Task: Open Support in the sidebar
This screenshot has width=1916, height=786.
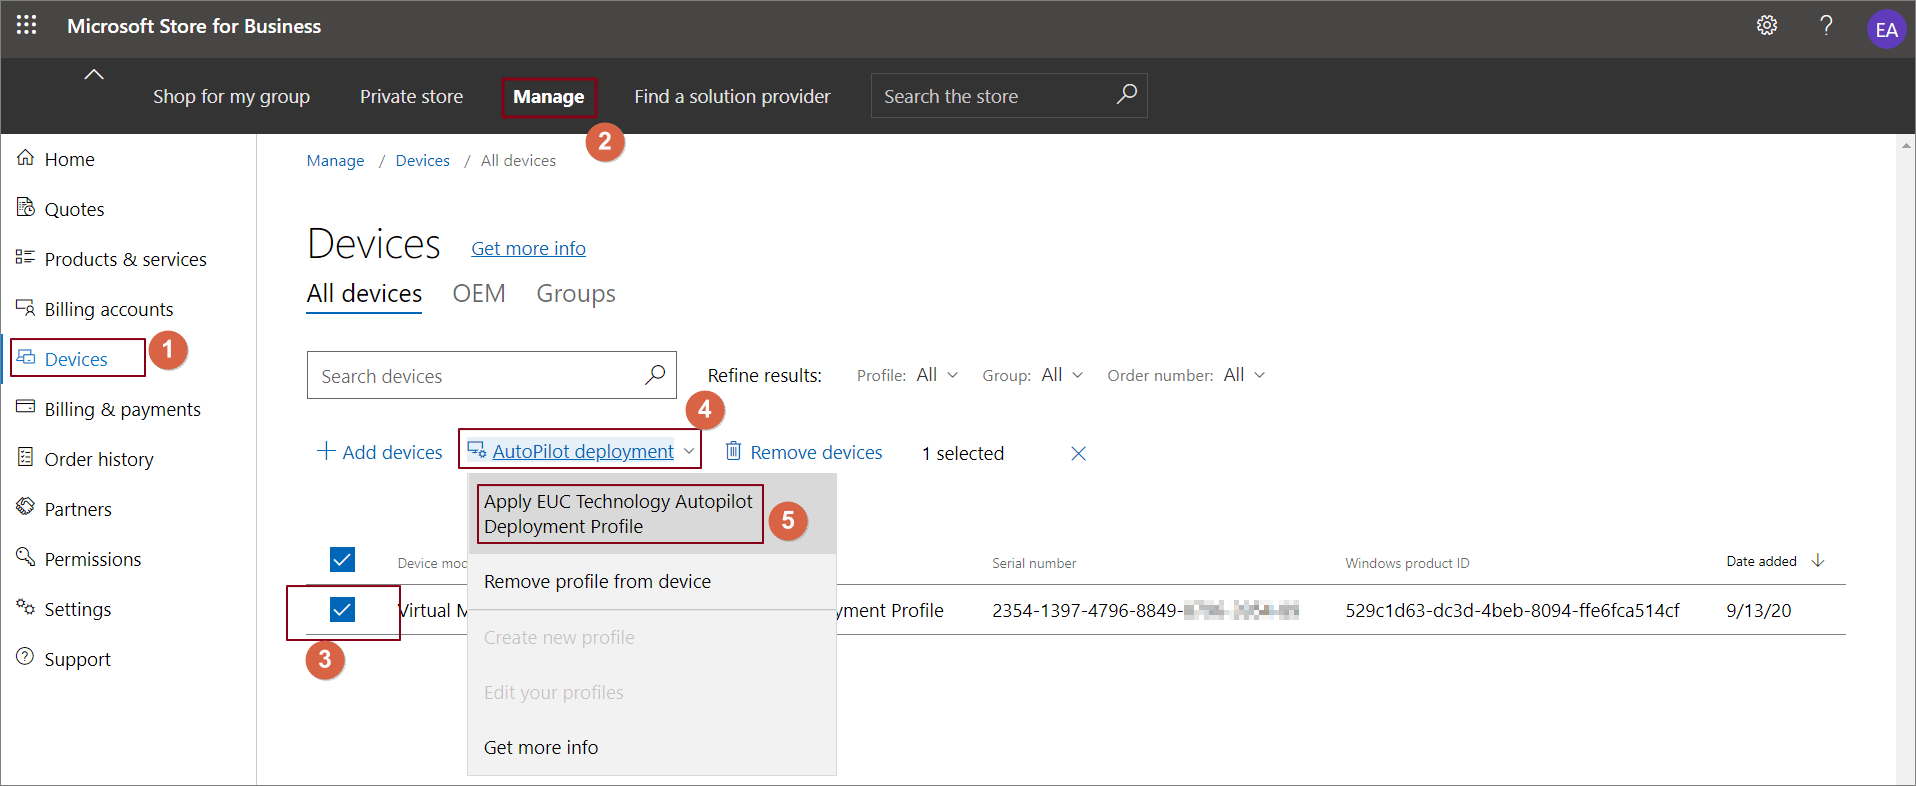Action: pyautogui.click(x=77, y=659)
